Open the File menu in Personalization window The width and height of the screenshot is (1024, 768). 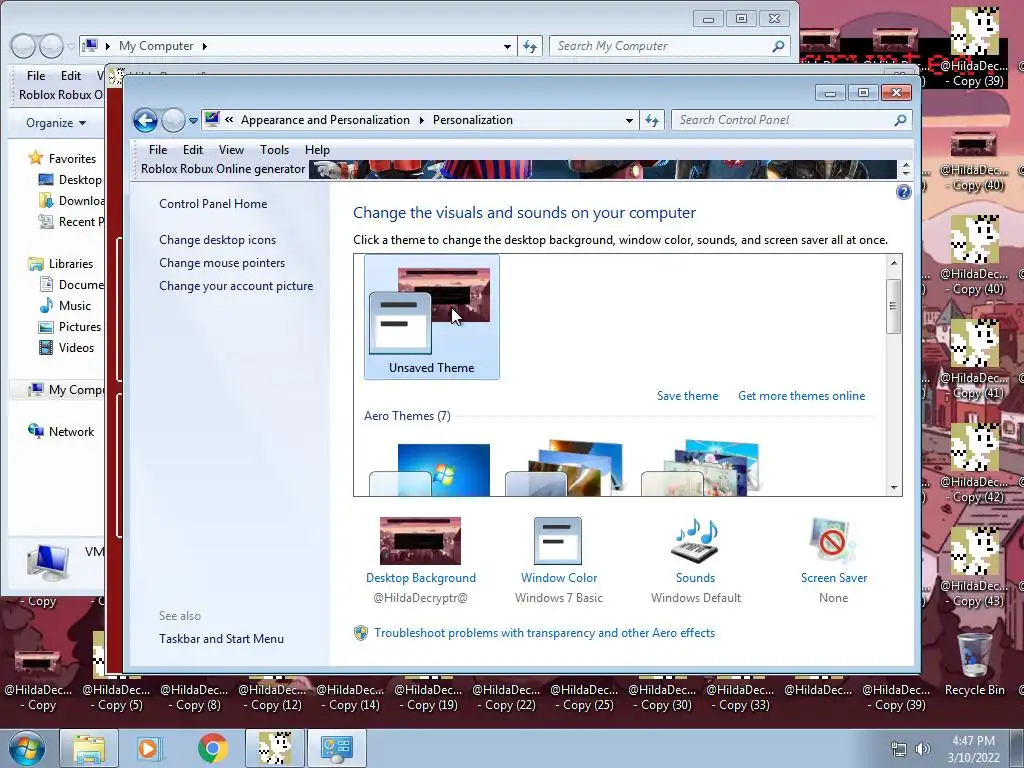[158, 150]
